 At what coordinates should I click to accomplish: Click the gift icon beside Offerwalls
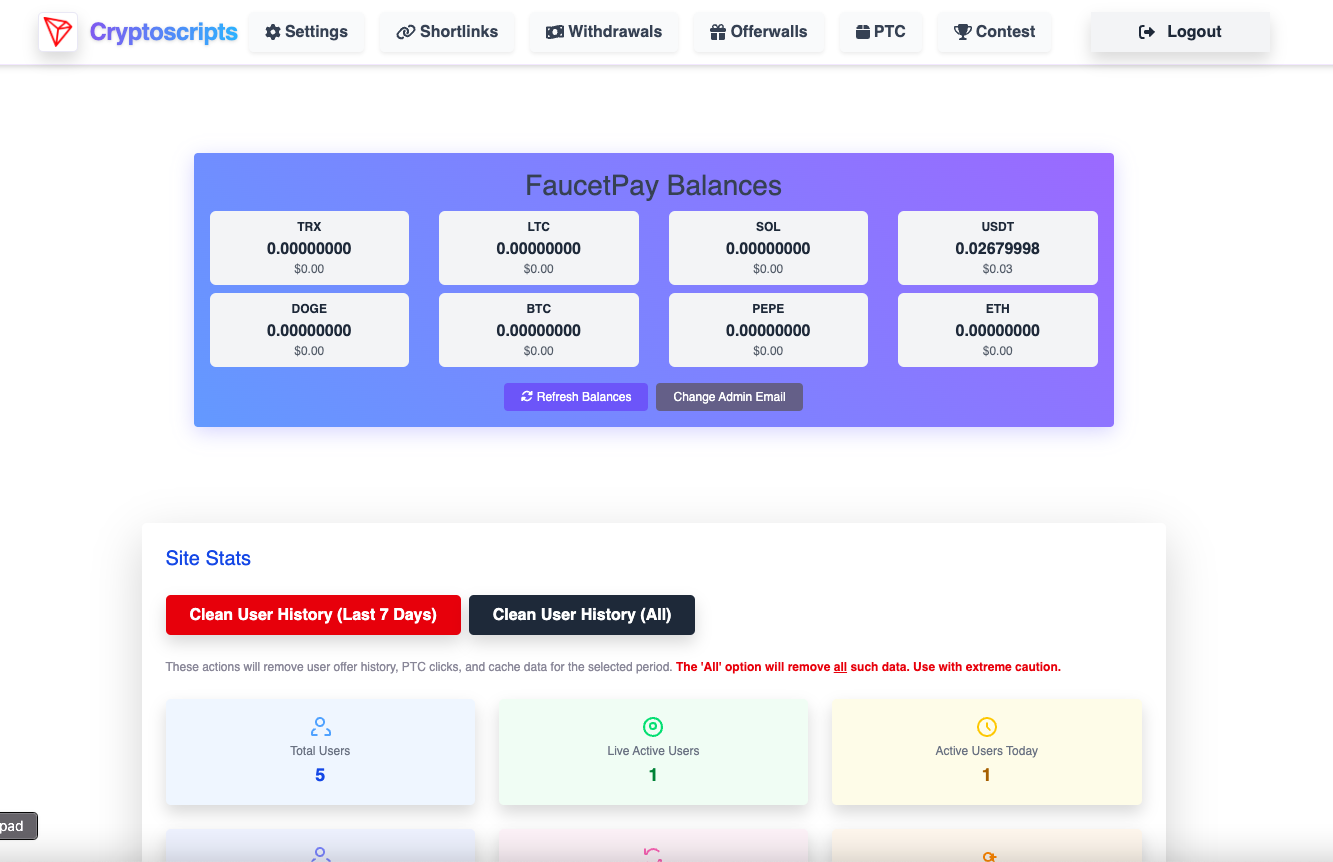(718, 32)
